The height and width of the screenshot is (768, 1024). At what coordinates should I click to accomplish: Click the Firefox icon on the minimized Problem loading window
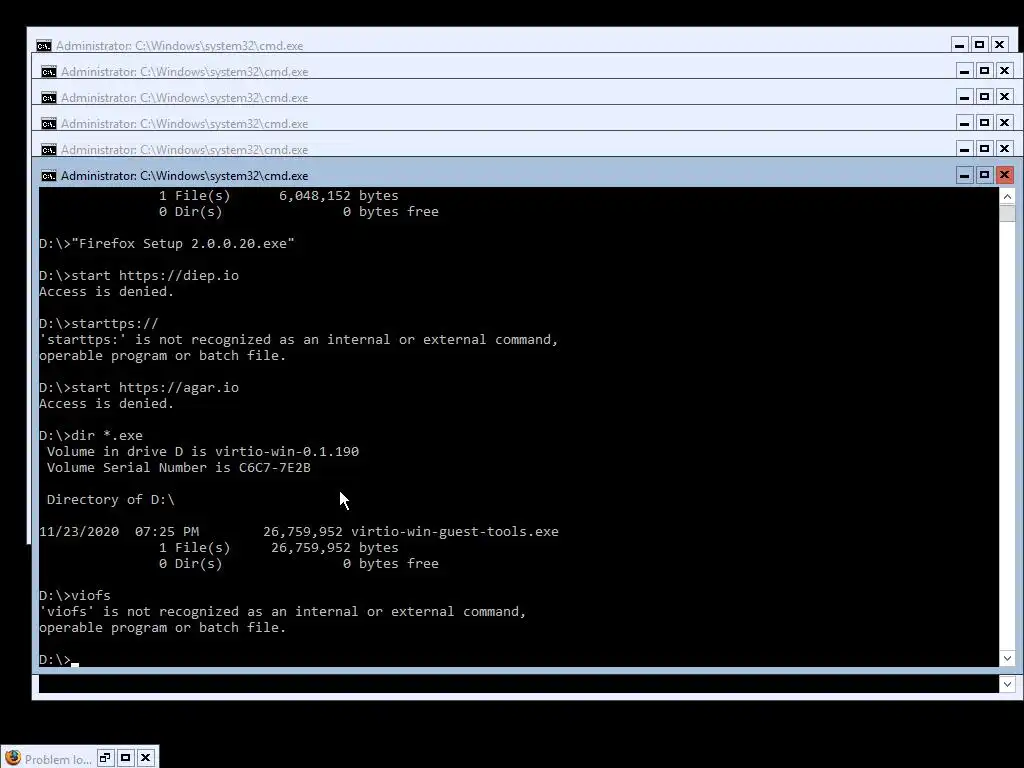[x=12, y=758]
